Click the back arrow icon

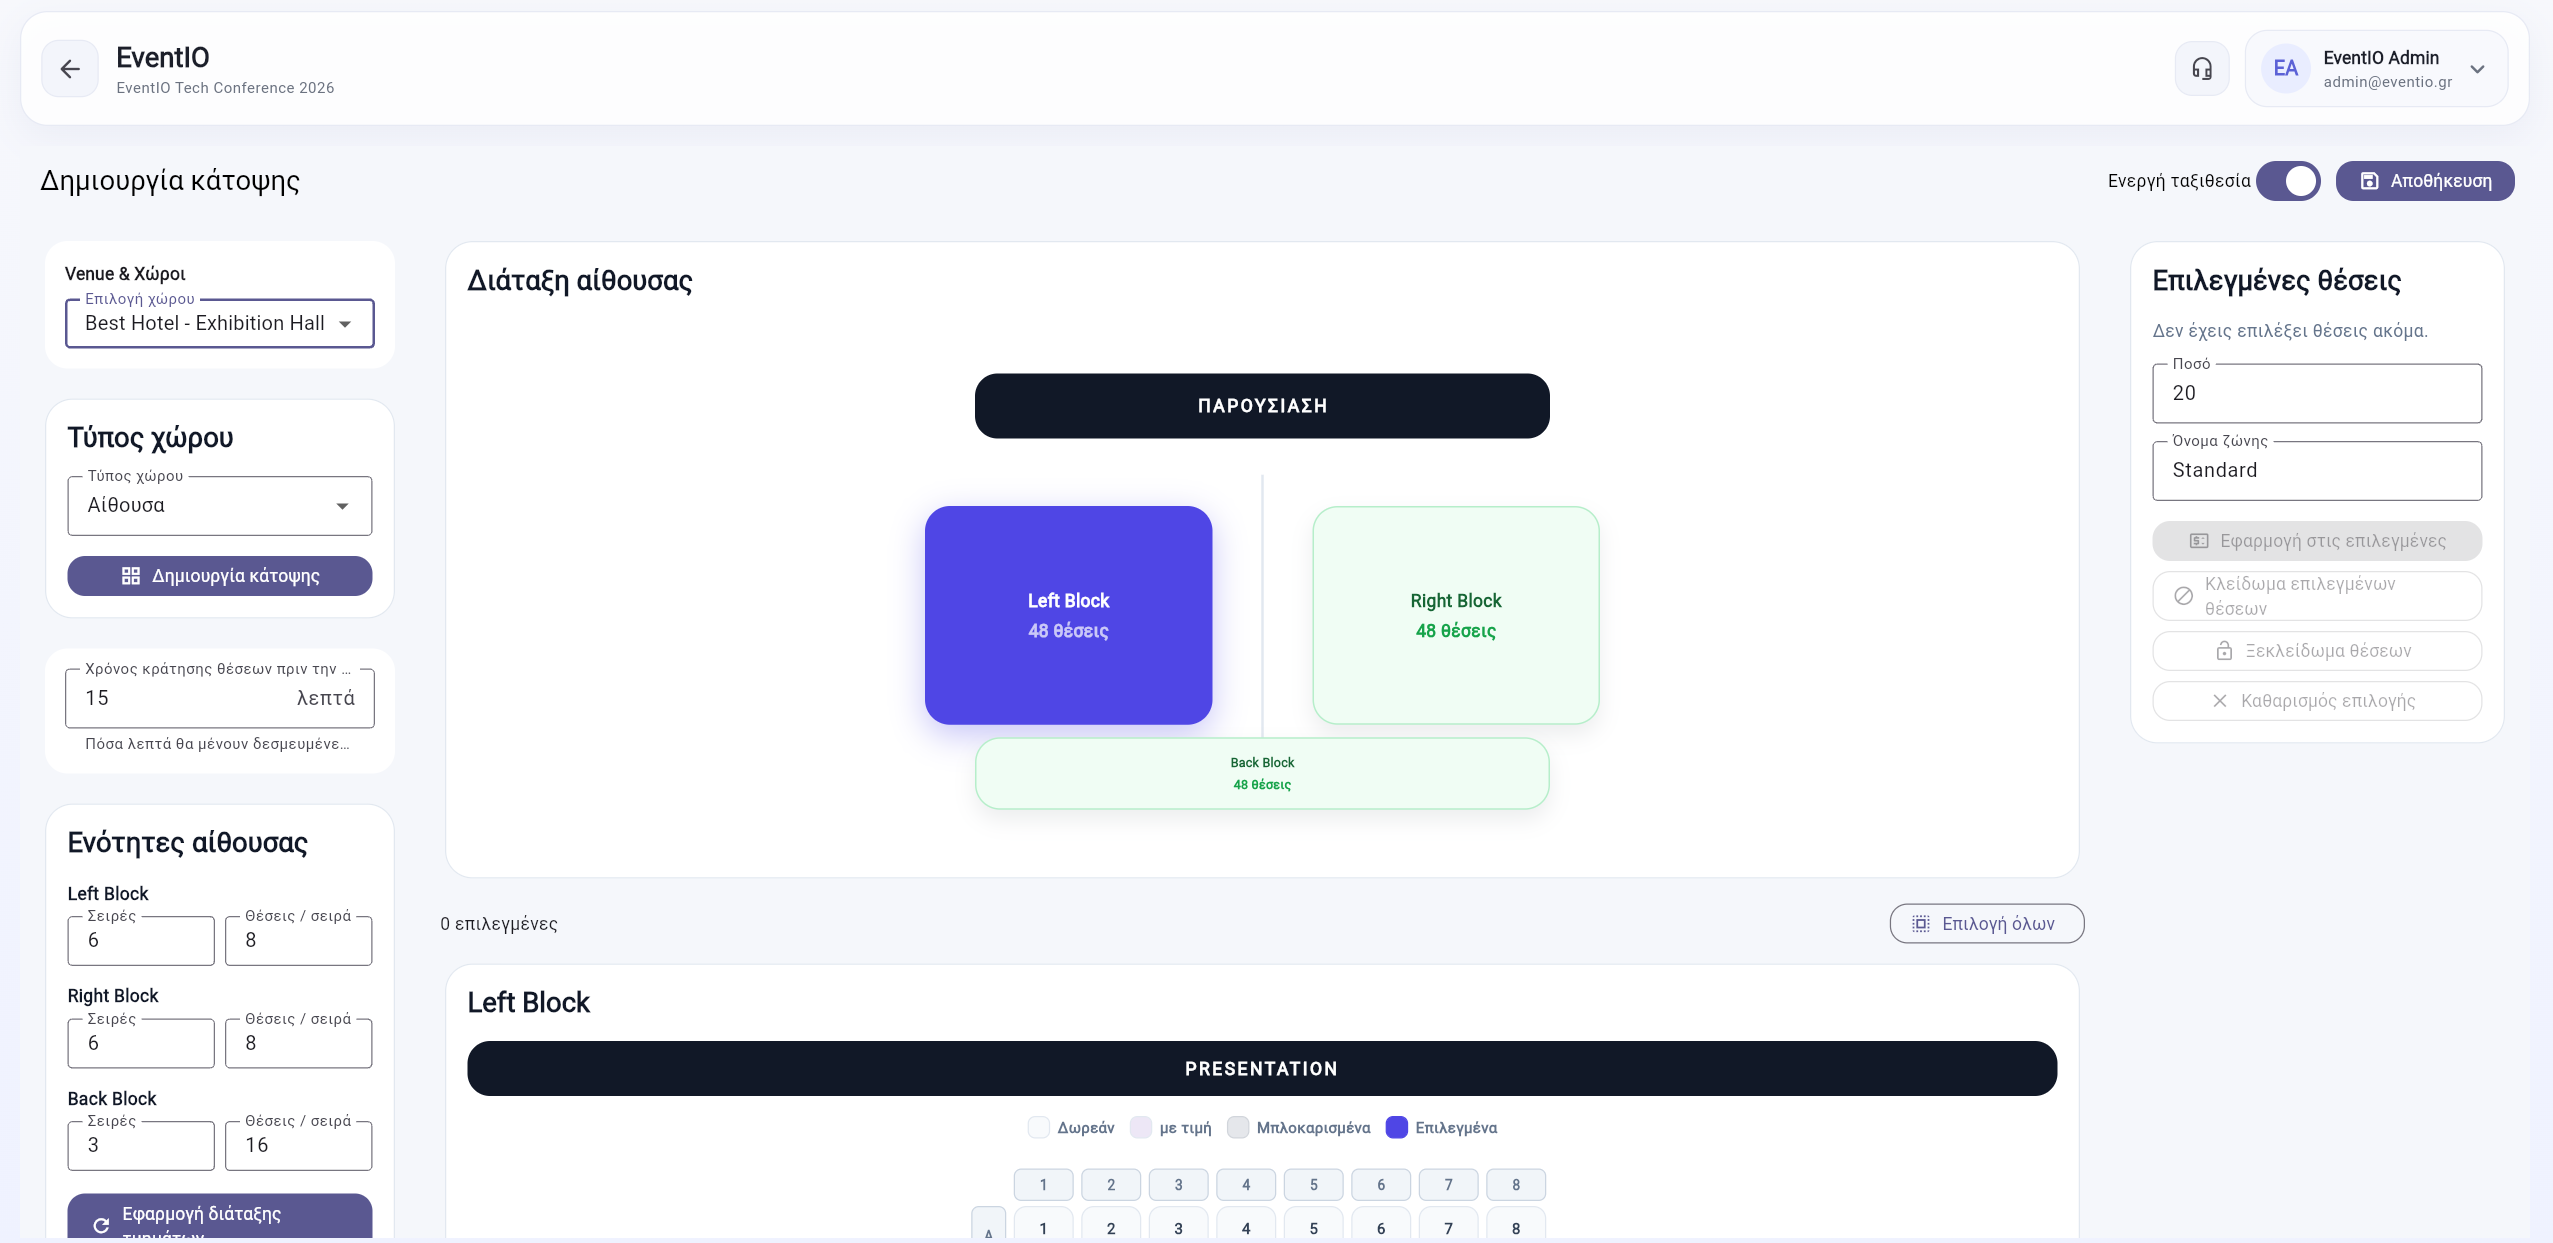pos(70,69)
